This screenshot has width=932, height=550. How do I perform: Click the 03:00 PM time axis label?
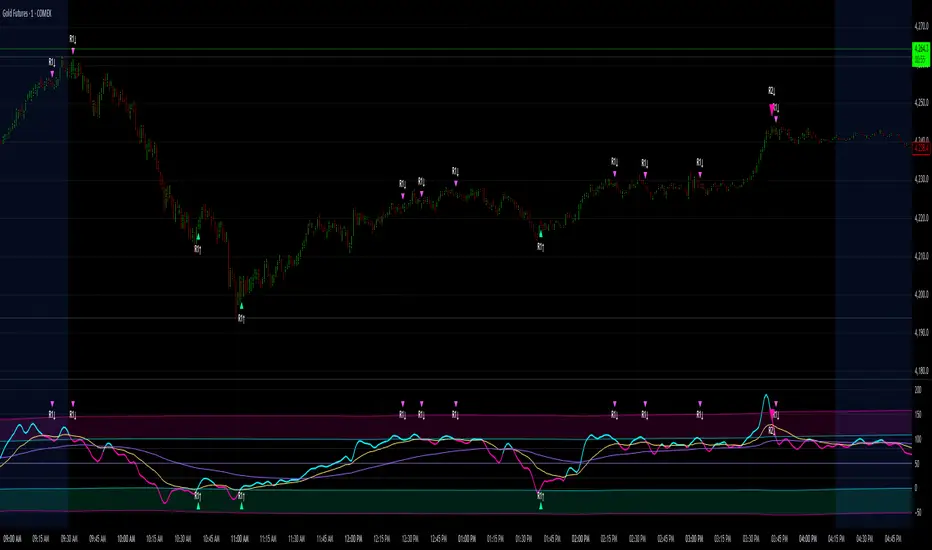694,539
